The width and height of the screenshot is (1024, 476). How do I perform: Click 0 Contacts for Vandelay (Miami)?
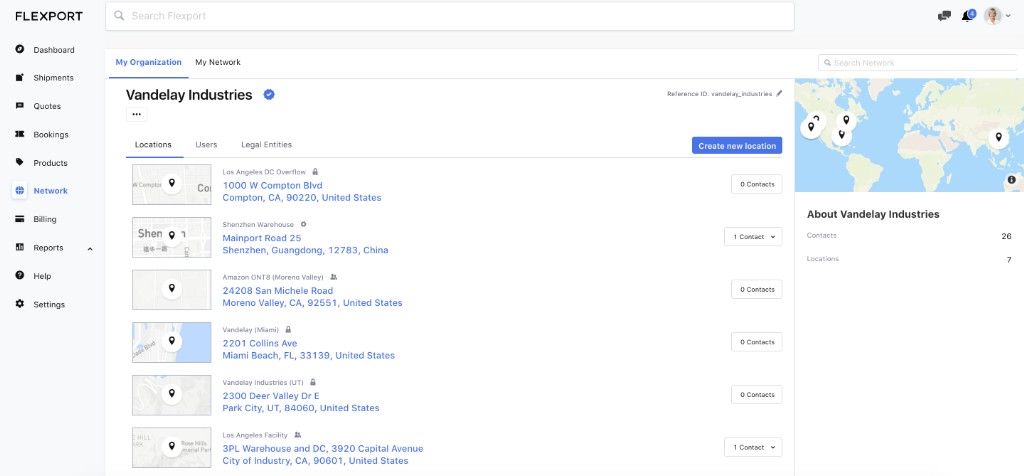pos(756,341)
